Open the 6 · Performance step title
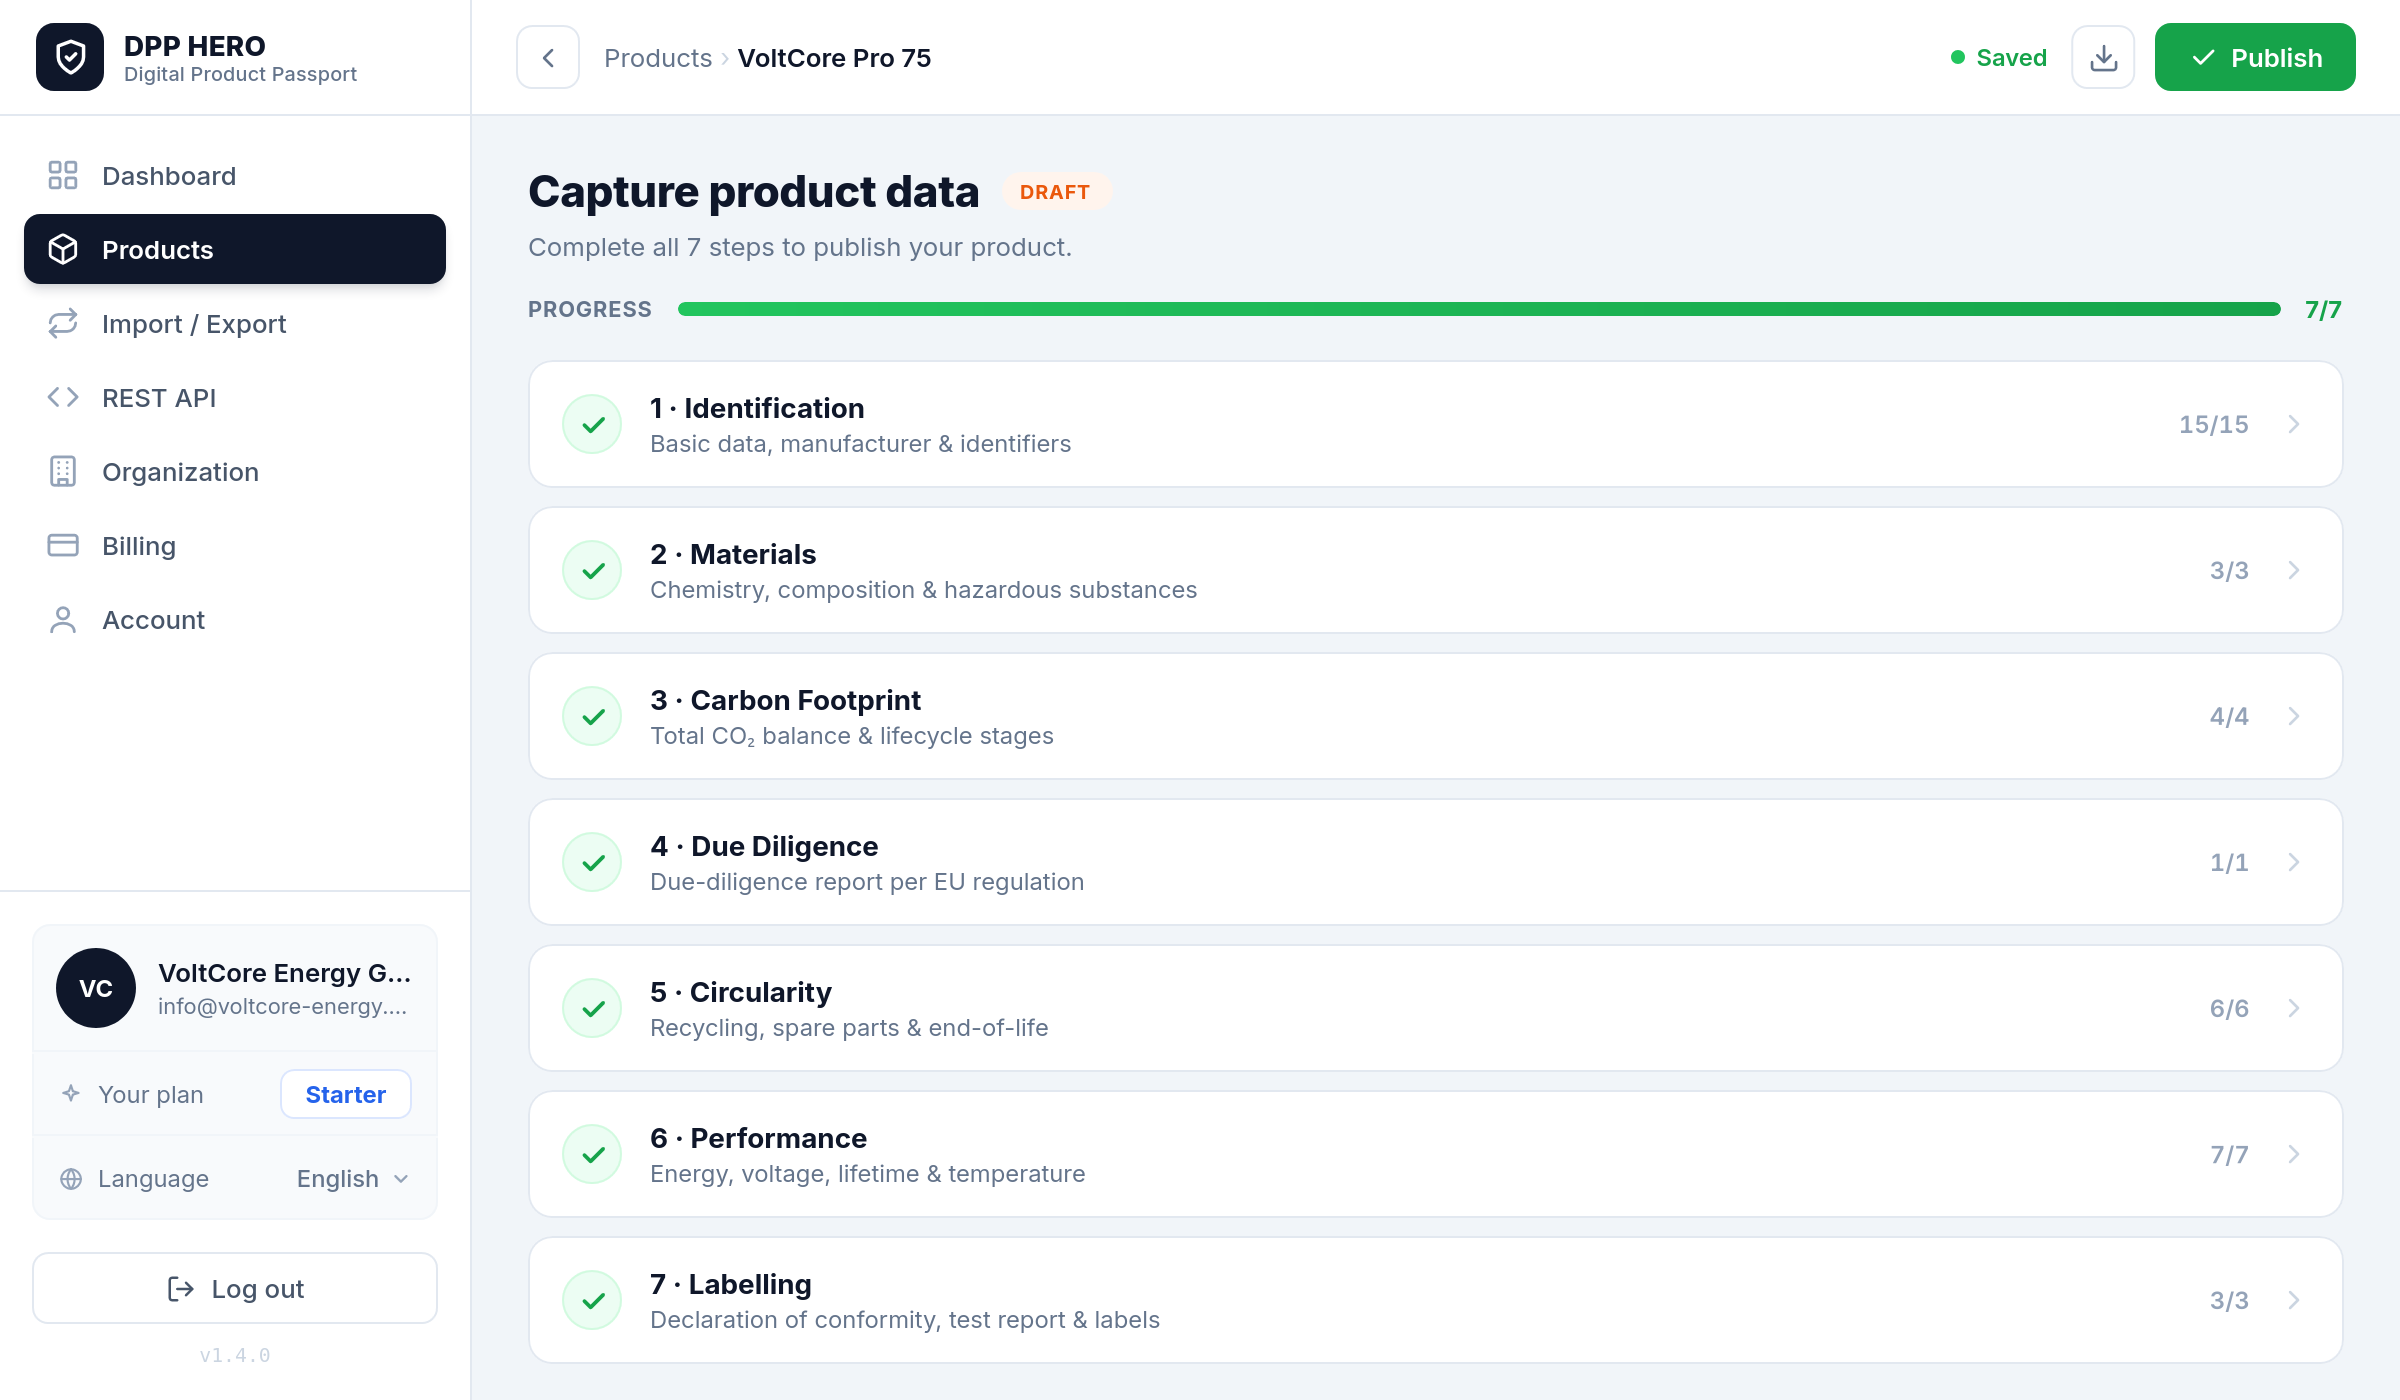Image resolution: width=2400 pixels, height=1400 pixels. (758, 1138)
